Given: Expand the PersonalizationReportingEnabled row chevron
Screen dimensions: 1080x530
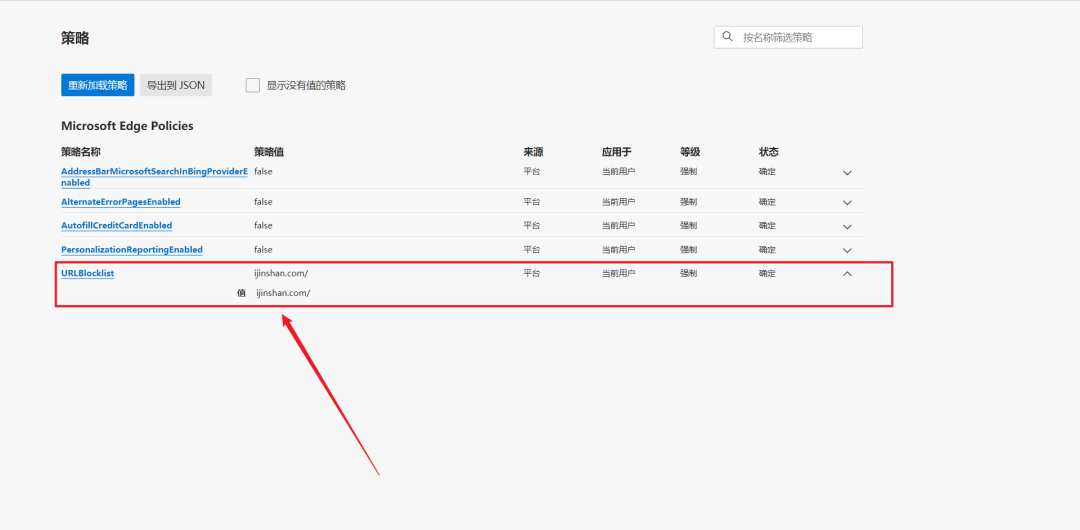Looking at the screenshot, I should coord(847,250).
